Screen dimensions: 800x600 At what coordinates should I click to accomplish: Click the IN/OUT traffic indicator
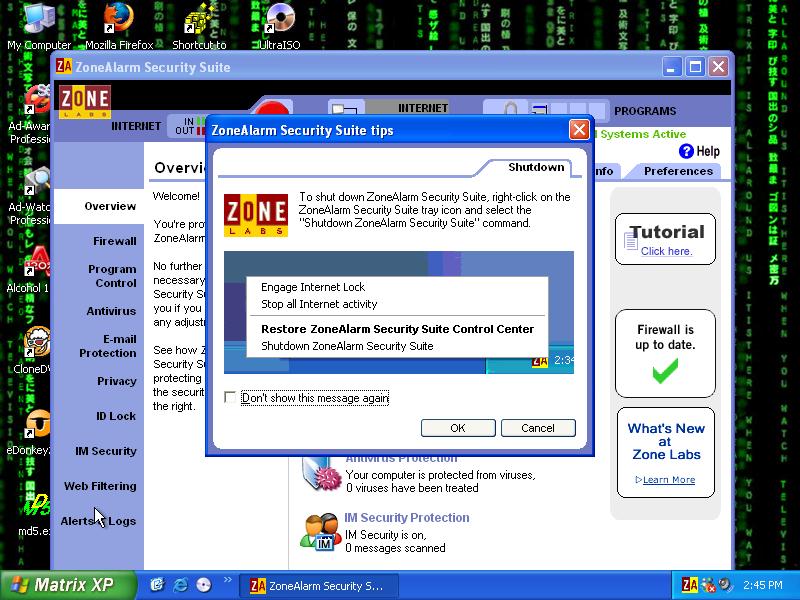(x=189, y=126)
